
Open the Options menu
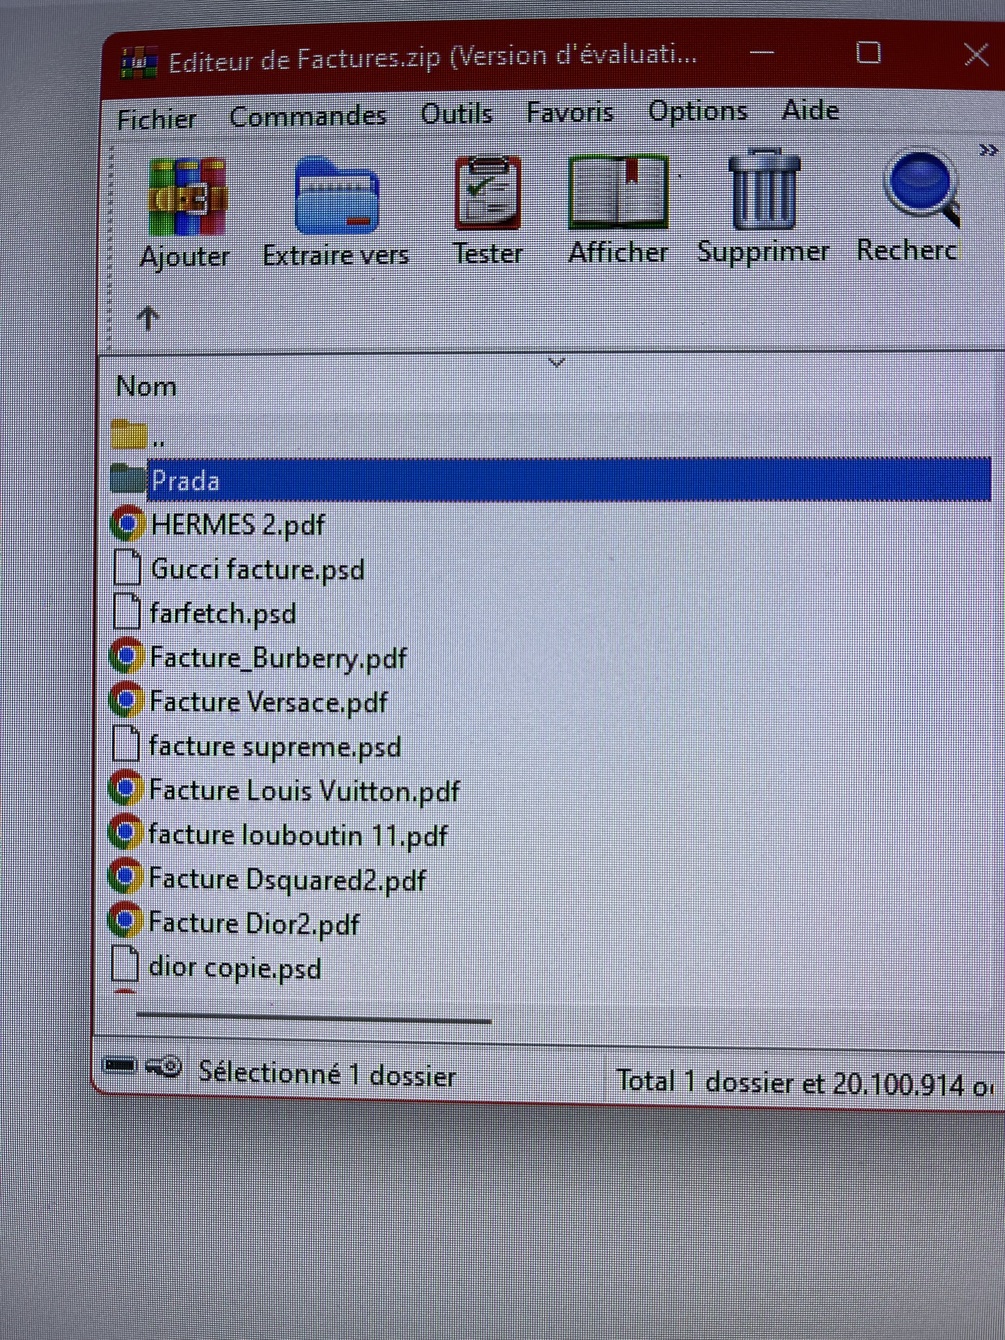click(x=698, y=111)
